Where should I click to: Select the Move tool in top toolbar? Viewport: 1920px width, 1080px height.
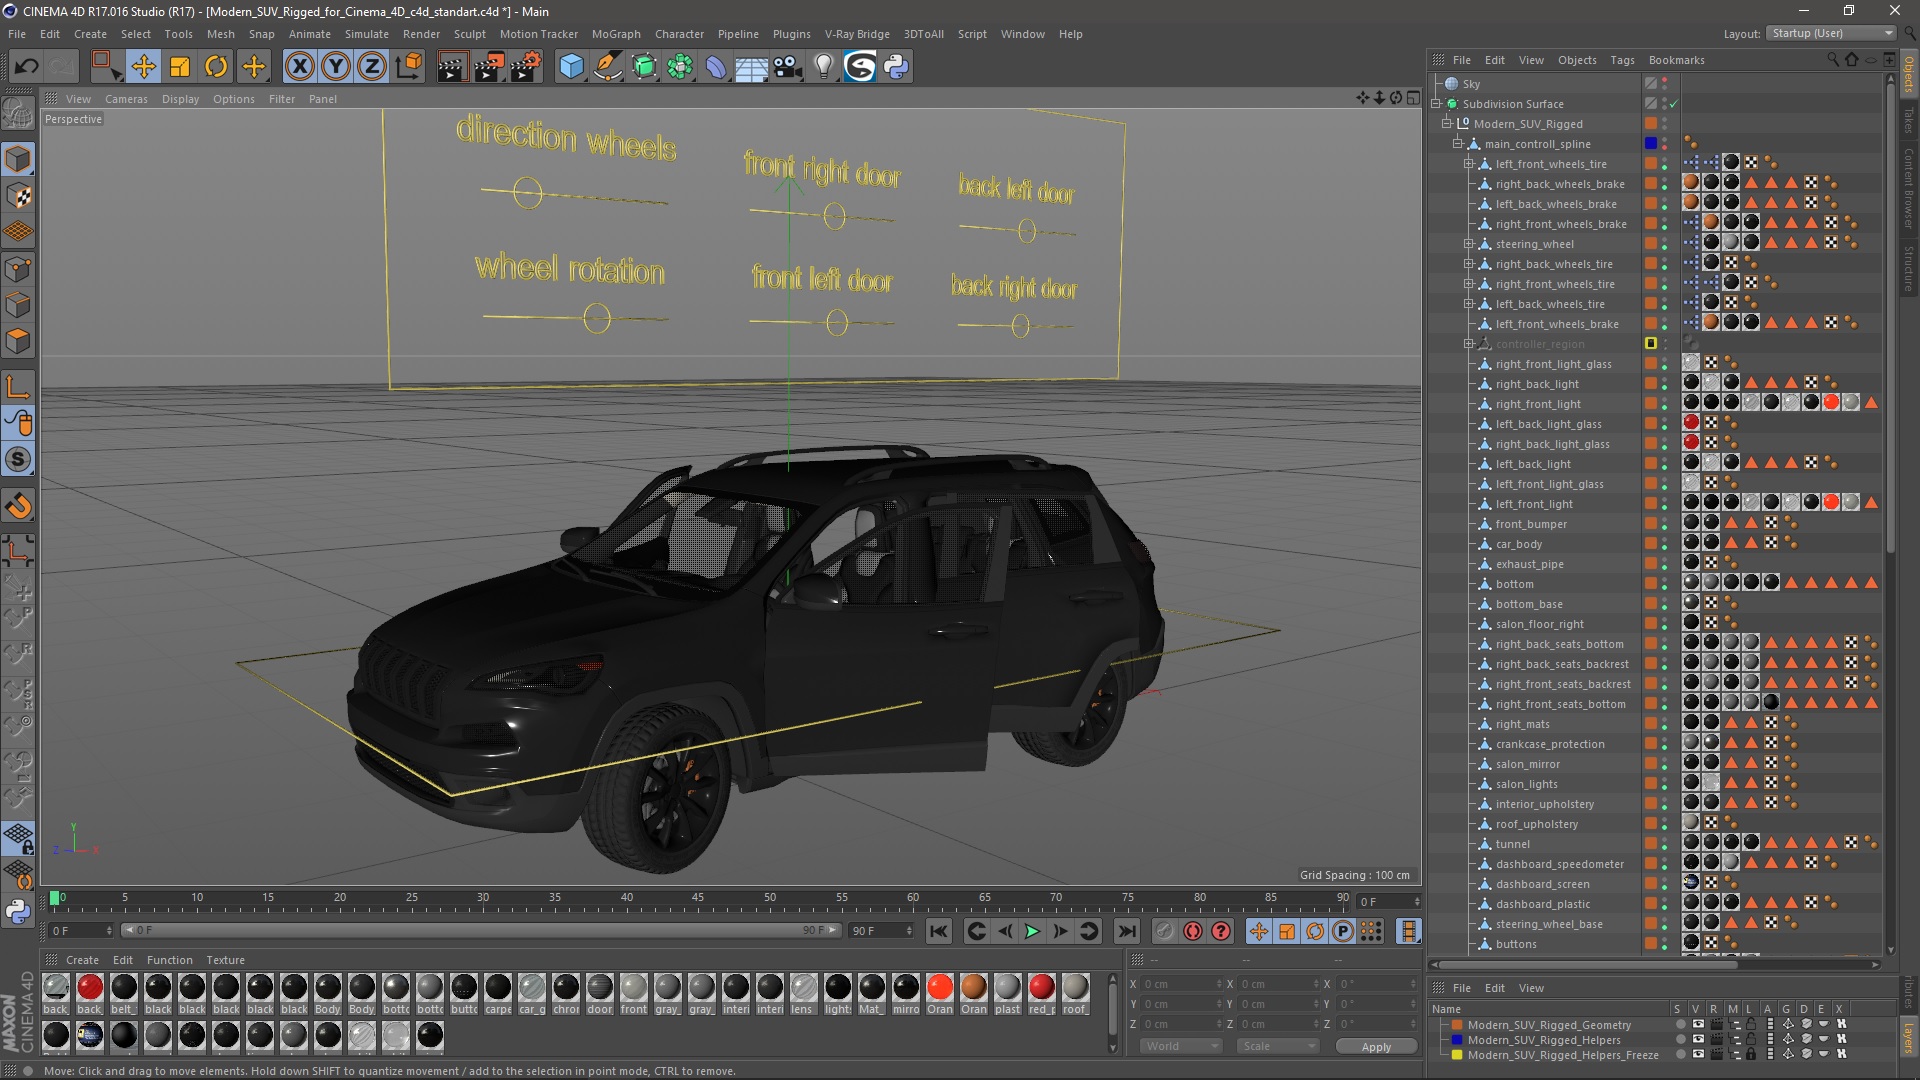(143, 67)
